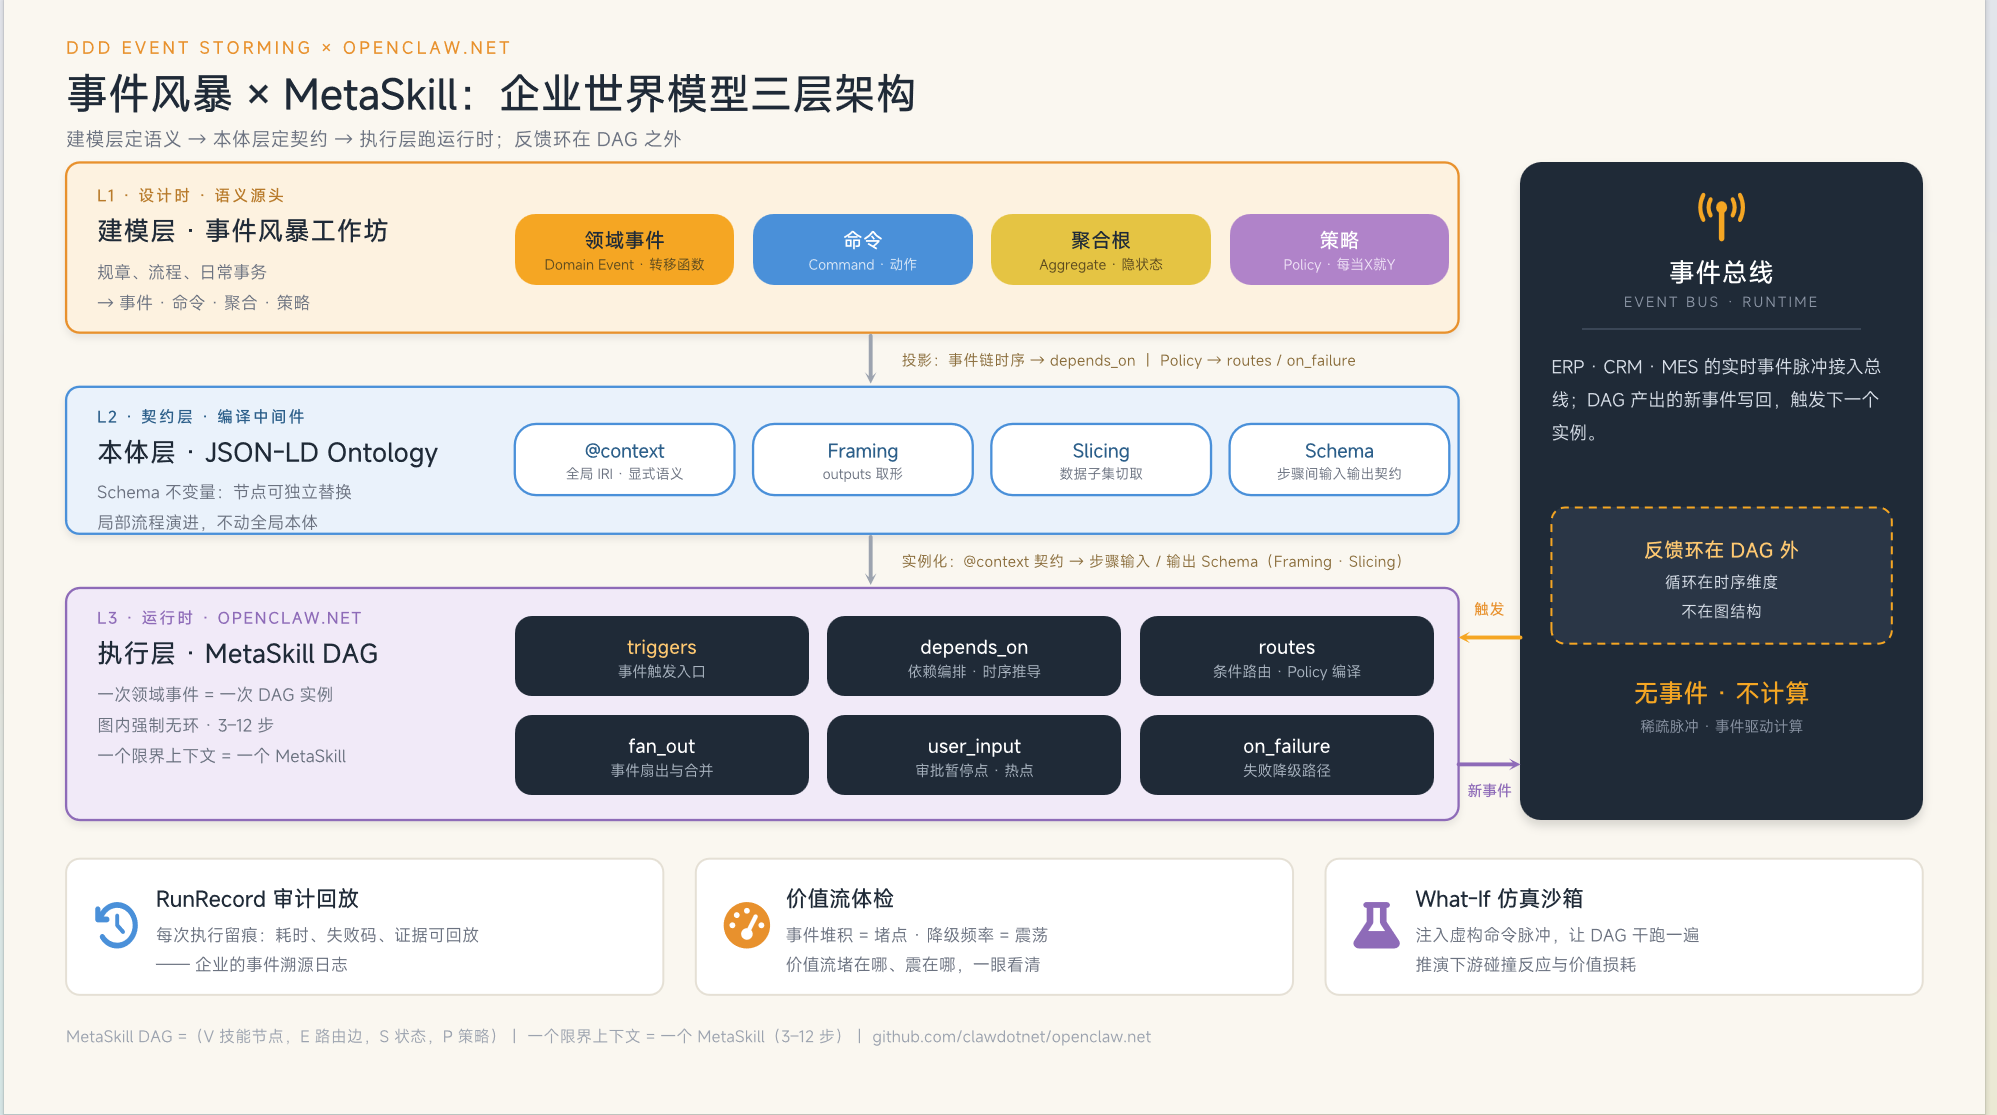Open the github.com/clawdotnet/openclaw.net link
1997x1115 pixels.
[x=1011, y=1037]
